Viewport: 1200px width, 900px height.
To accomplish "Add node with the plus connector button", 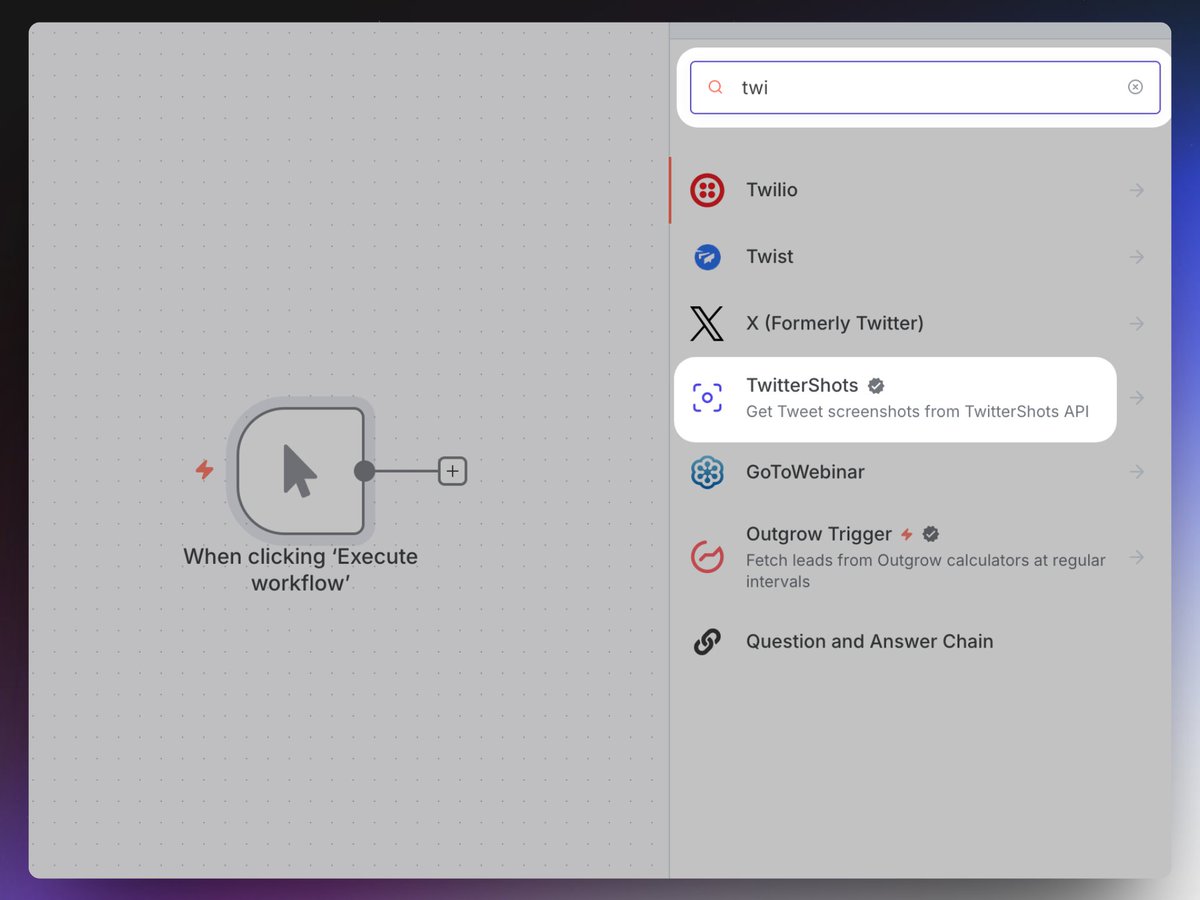I will (x=453, y=471).
